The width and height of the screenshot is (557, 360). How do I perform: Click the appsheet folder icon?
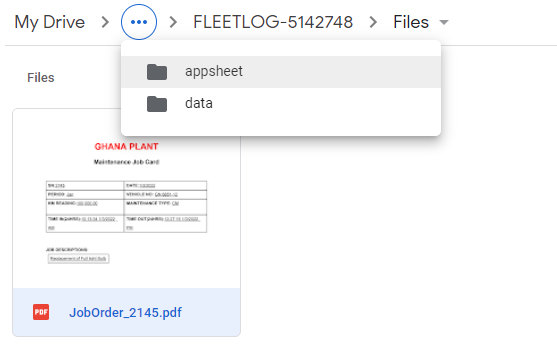coord(157,72)
